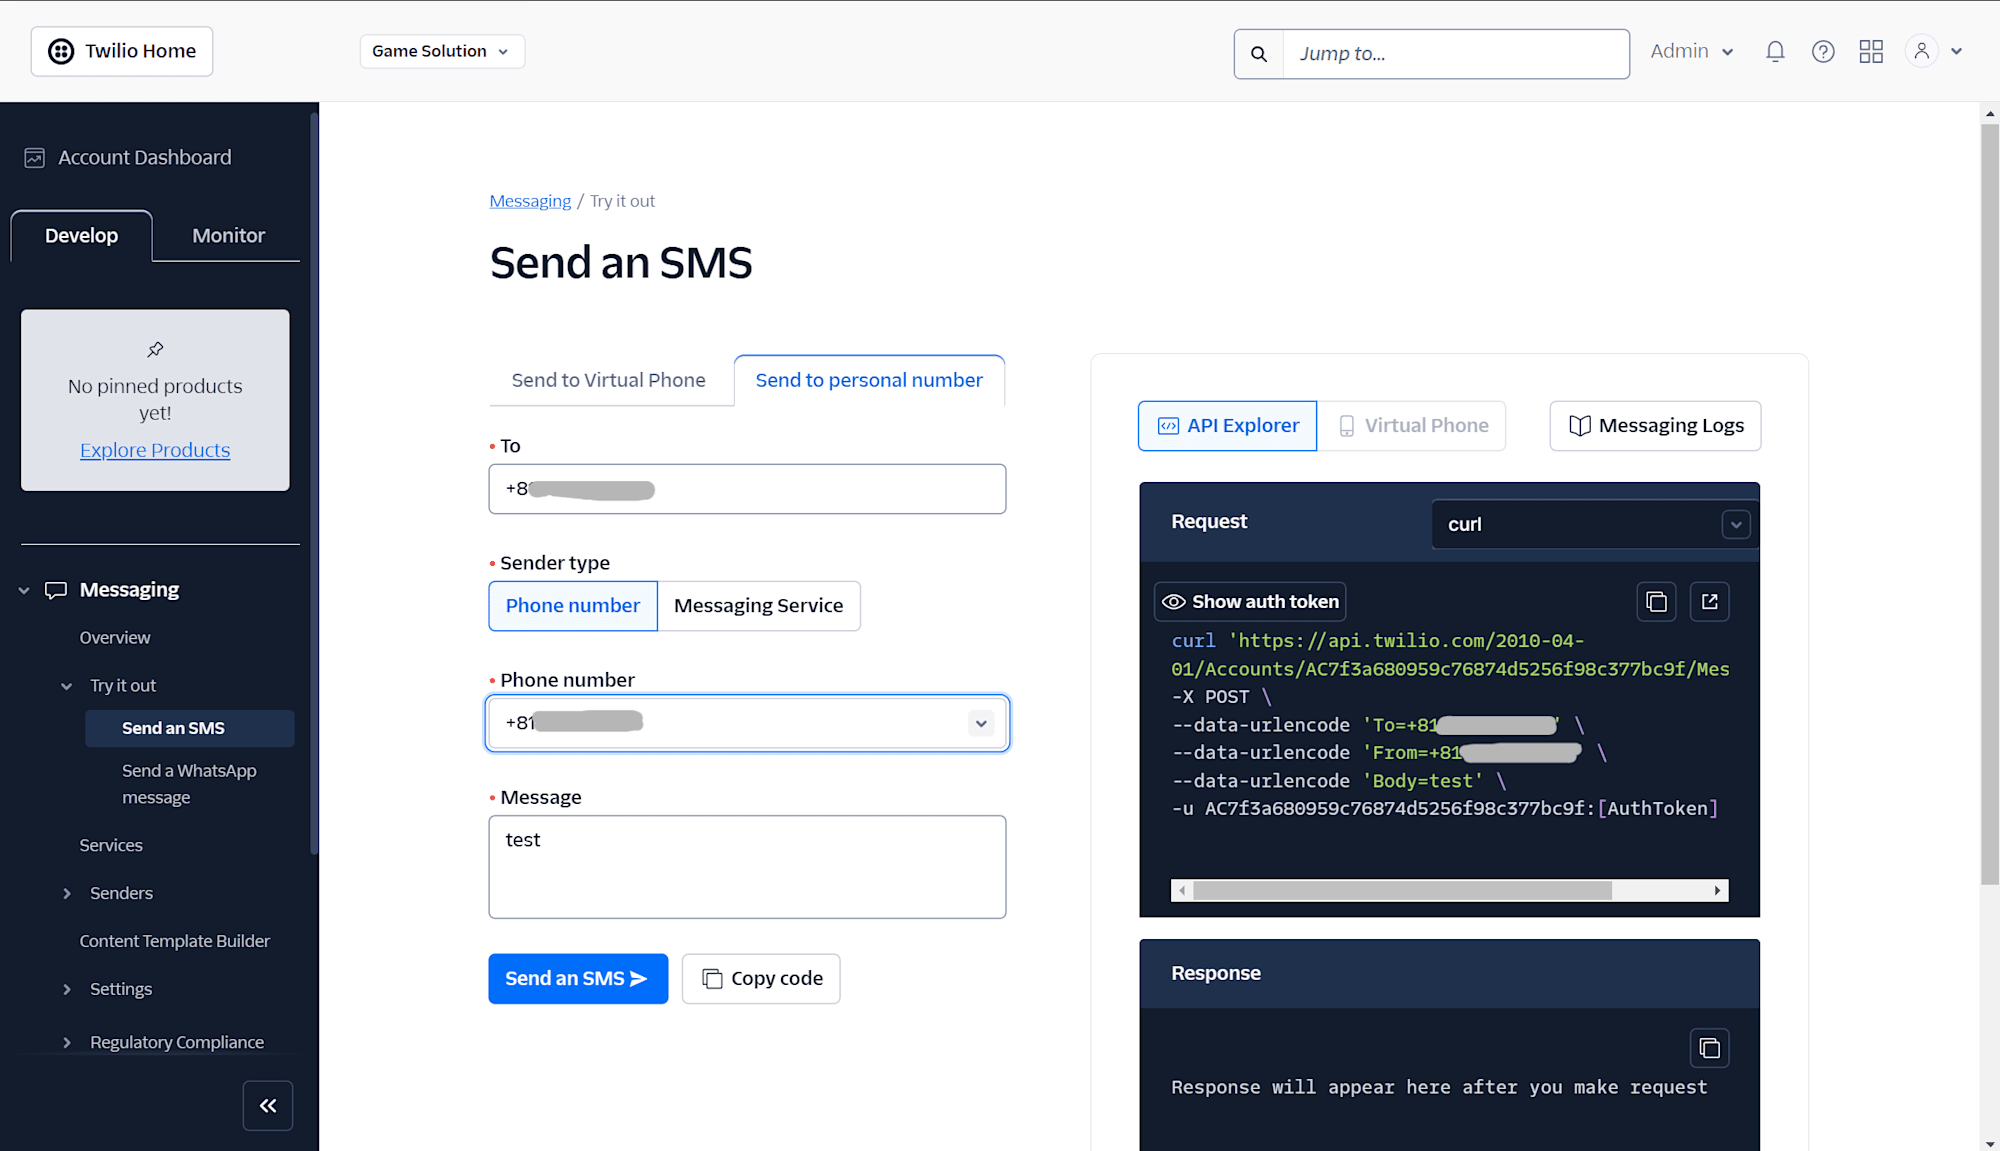2000x1151 pixels.
Task: Select Send to Virtual Phone tab
Action: pyautogui.click(x=608, y=380)
